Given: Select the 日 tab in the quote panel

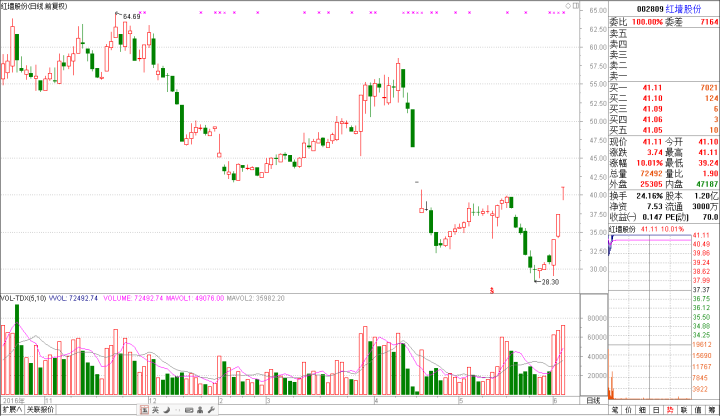Looking at the screenshot, I should pyautogui.click(x=657, y=410).
